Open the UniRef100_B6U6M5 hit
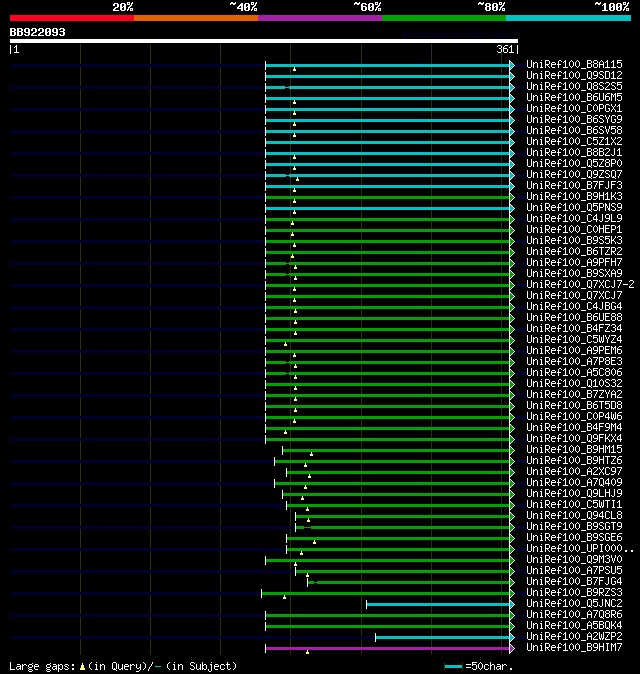This screenshot has width=640, height=674. coord(574,98)
